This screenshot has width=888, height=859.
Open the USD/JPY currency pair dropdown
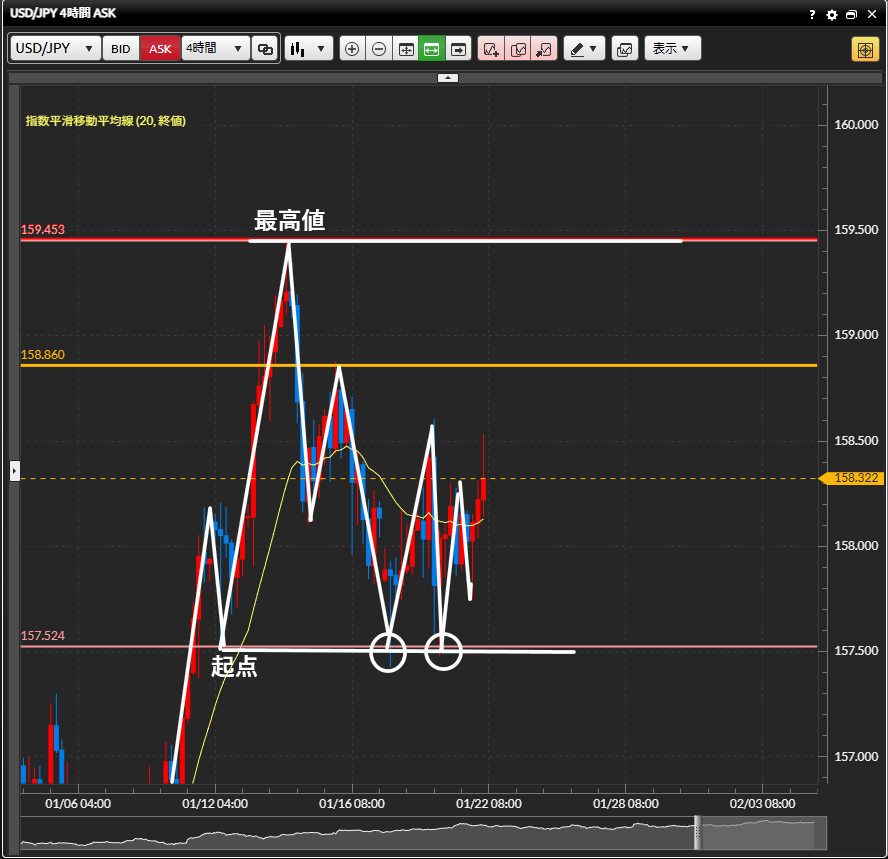[55, 48]
